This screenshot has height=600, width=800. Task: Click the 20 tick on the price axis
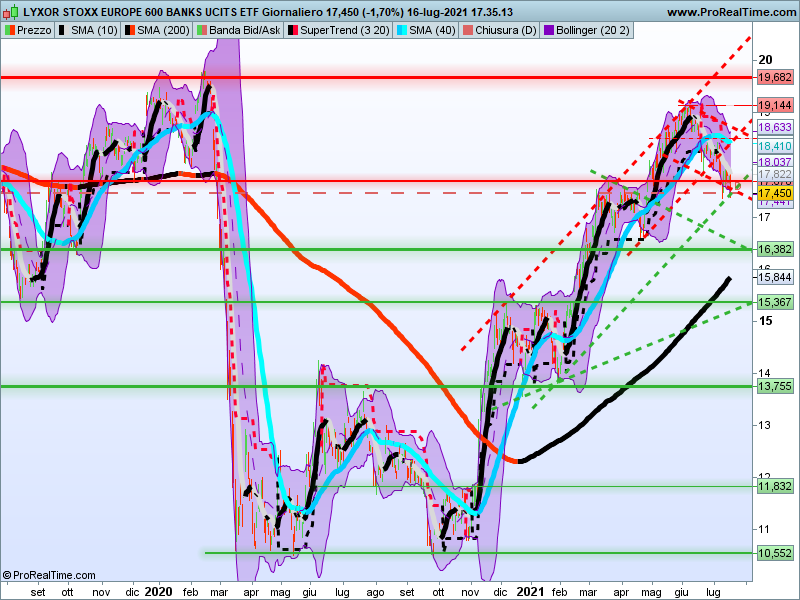click(765, 60)
